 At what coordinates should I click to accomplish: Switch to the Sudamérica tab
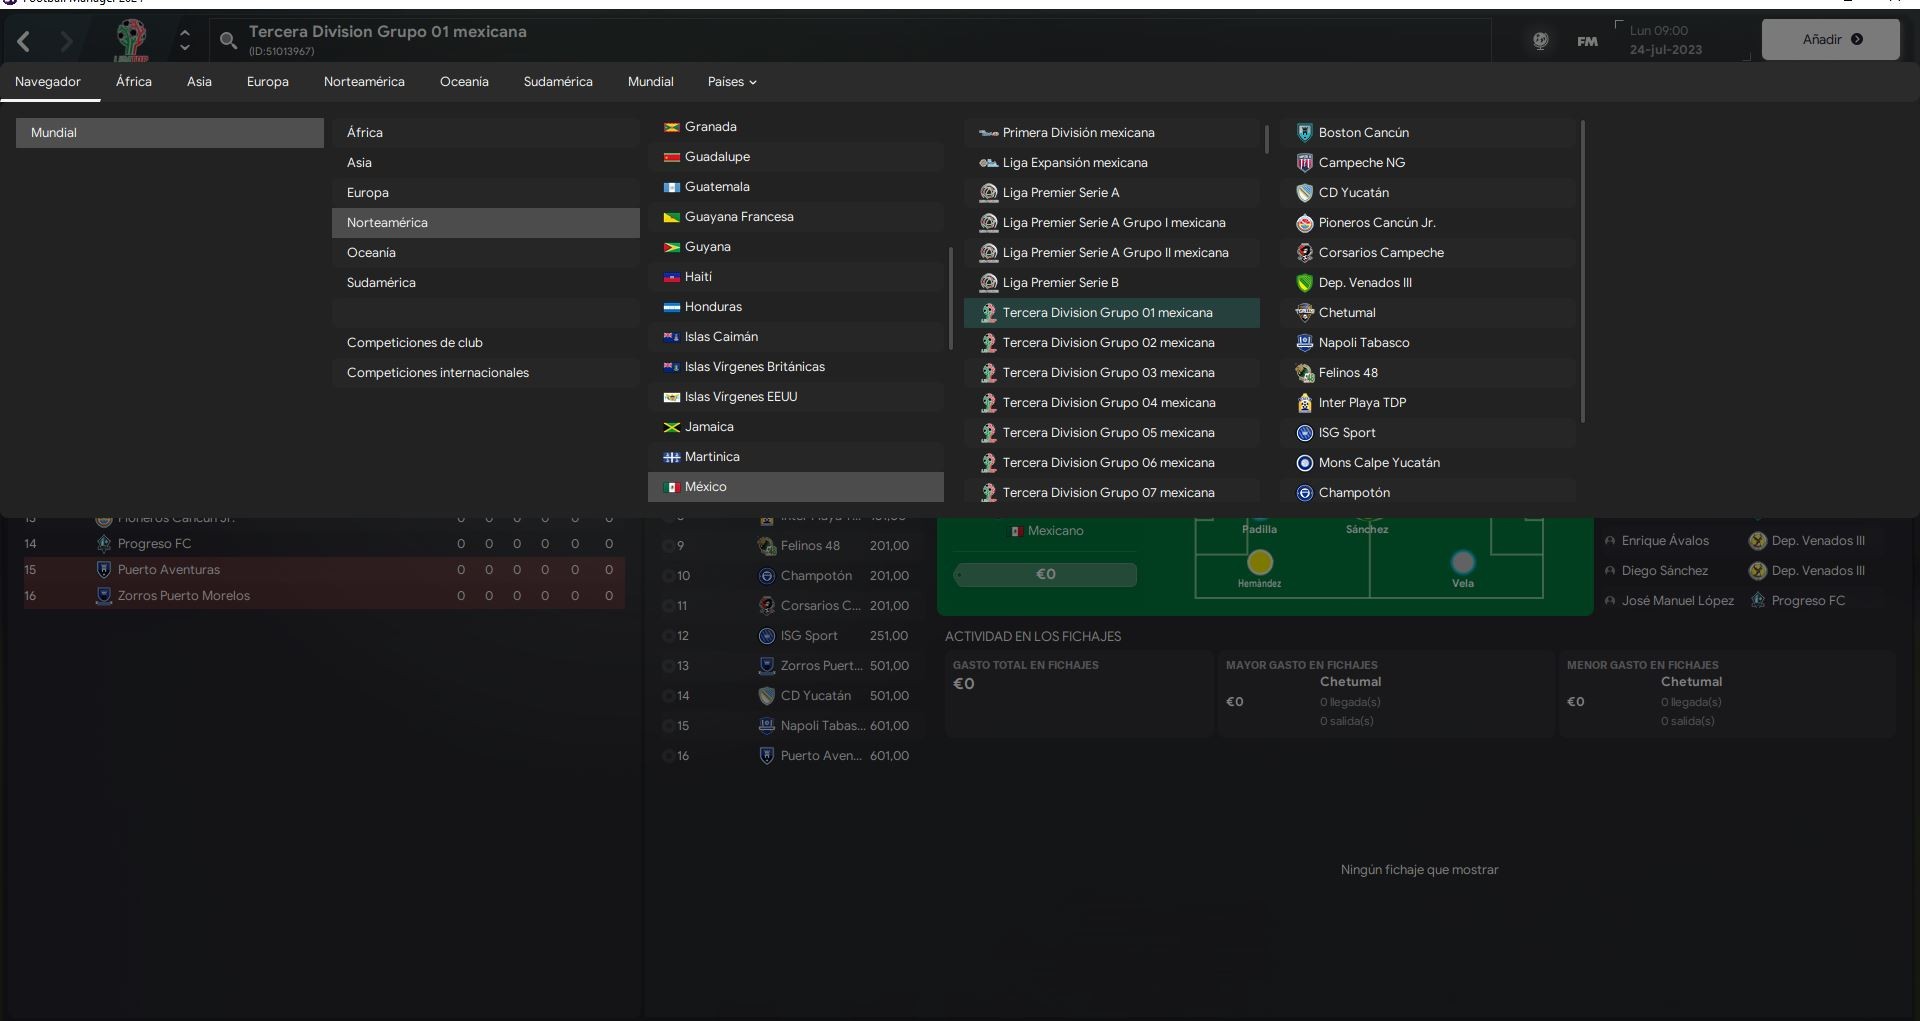[558, 82]
